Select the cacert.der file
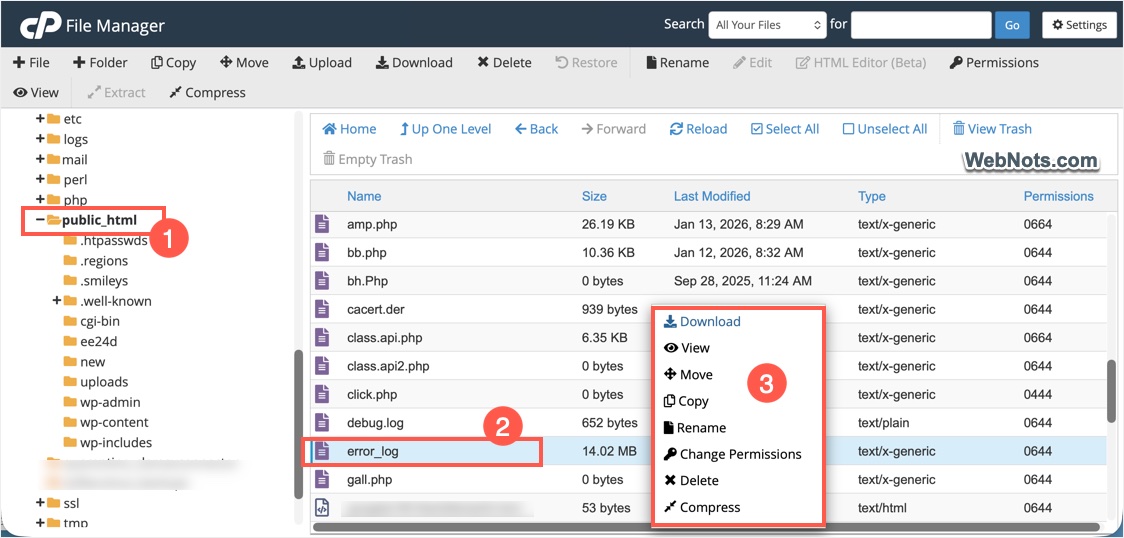Screen dimensions: 1124x538 pyautogui.click(x=376, y=309)
